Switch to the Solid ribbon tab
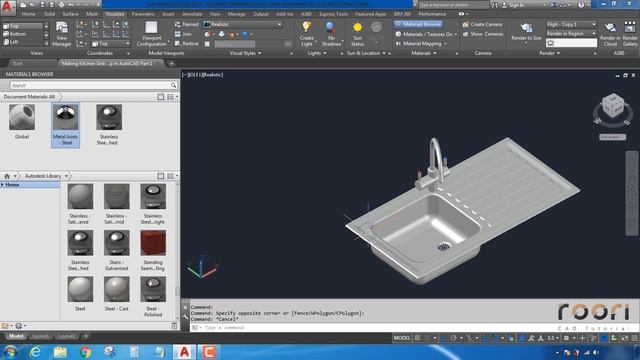Screen dimensions: 640x360 point(49,14)
